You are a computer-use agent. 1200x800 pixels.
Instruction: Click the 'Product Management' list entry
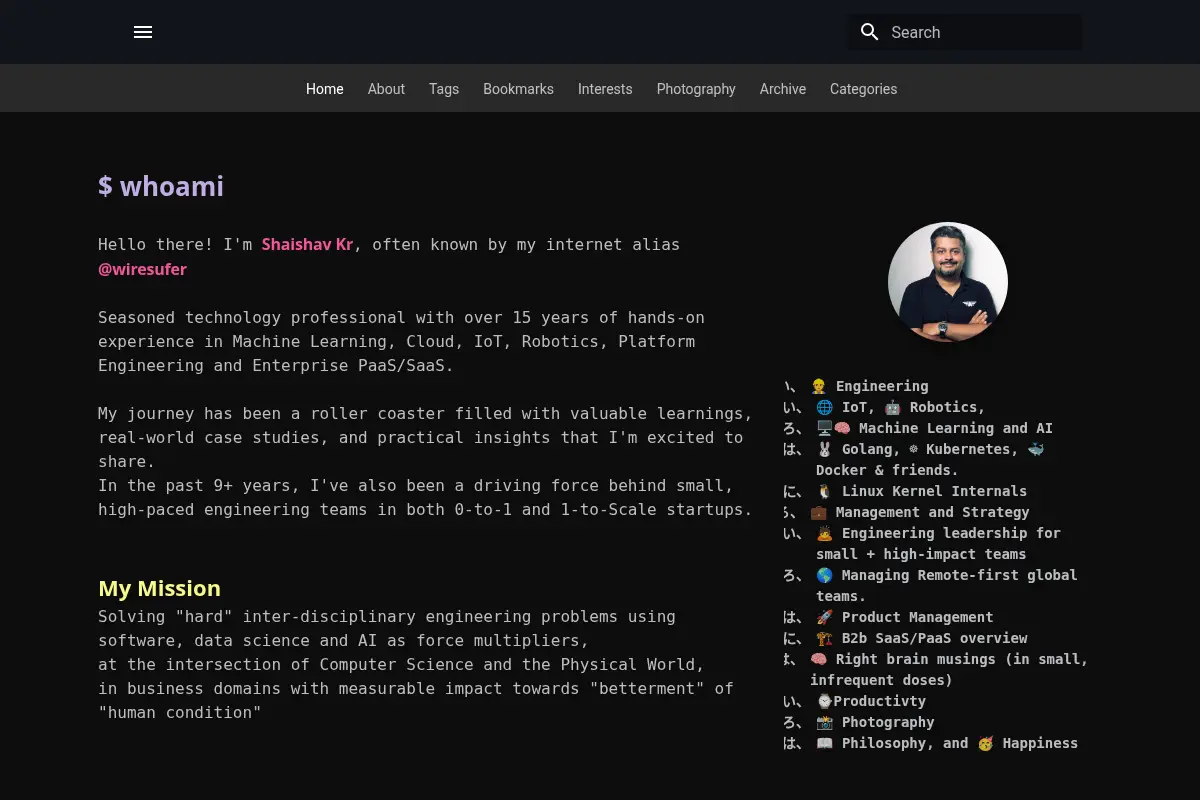917,617
